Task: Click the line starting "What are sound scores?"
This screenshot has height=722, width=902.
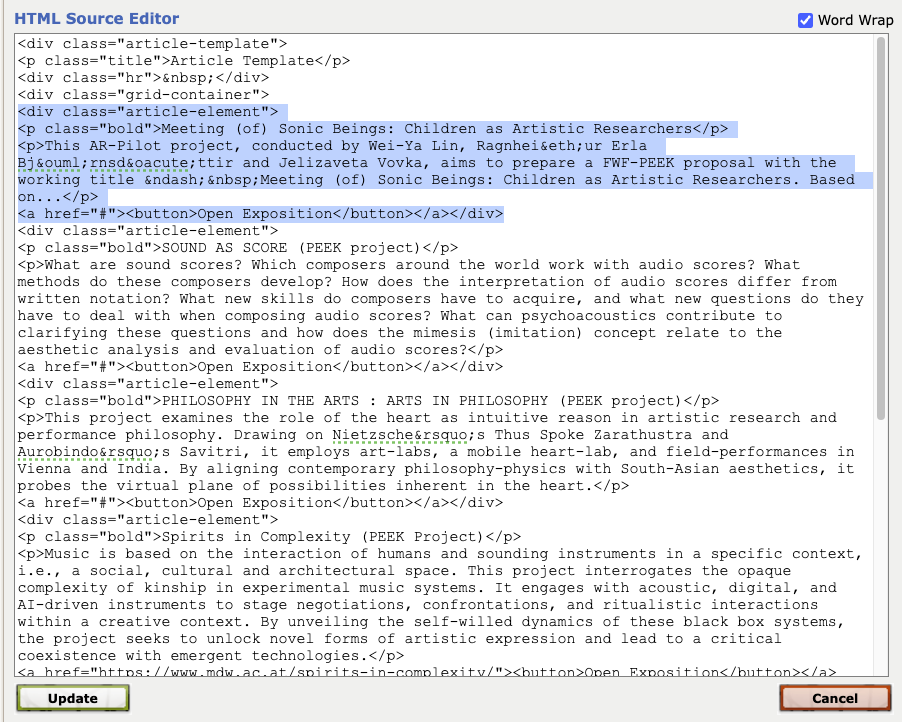Action: [x=408, y=265]
